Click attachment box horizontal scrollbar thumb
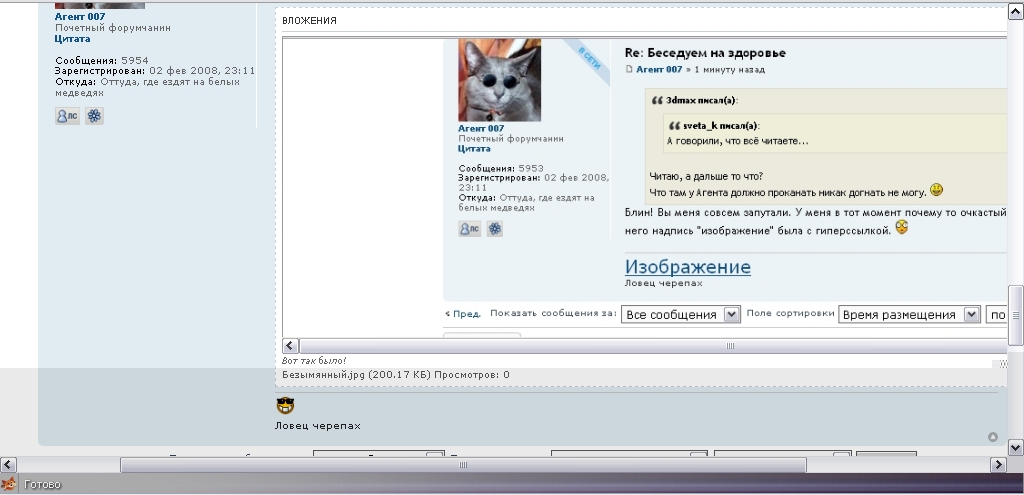The image size is (1024, 495). (653, 346)
